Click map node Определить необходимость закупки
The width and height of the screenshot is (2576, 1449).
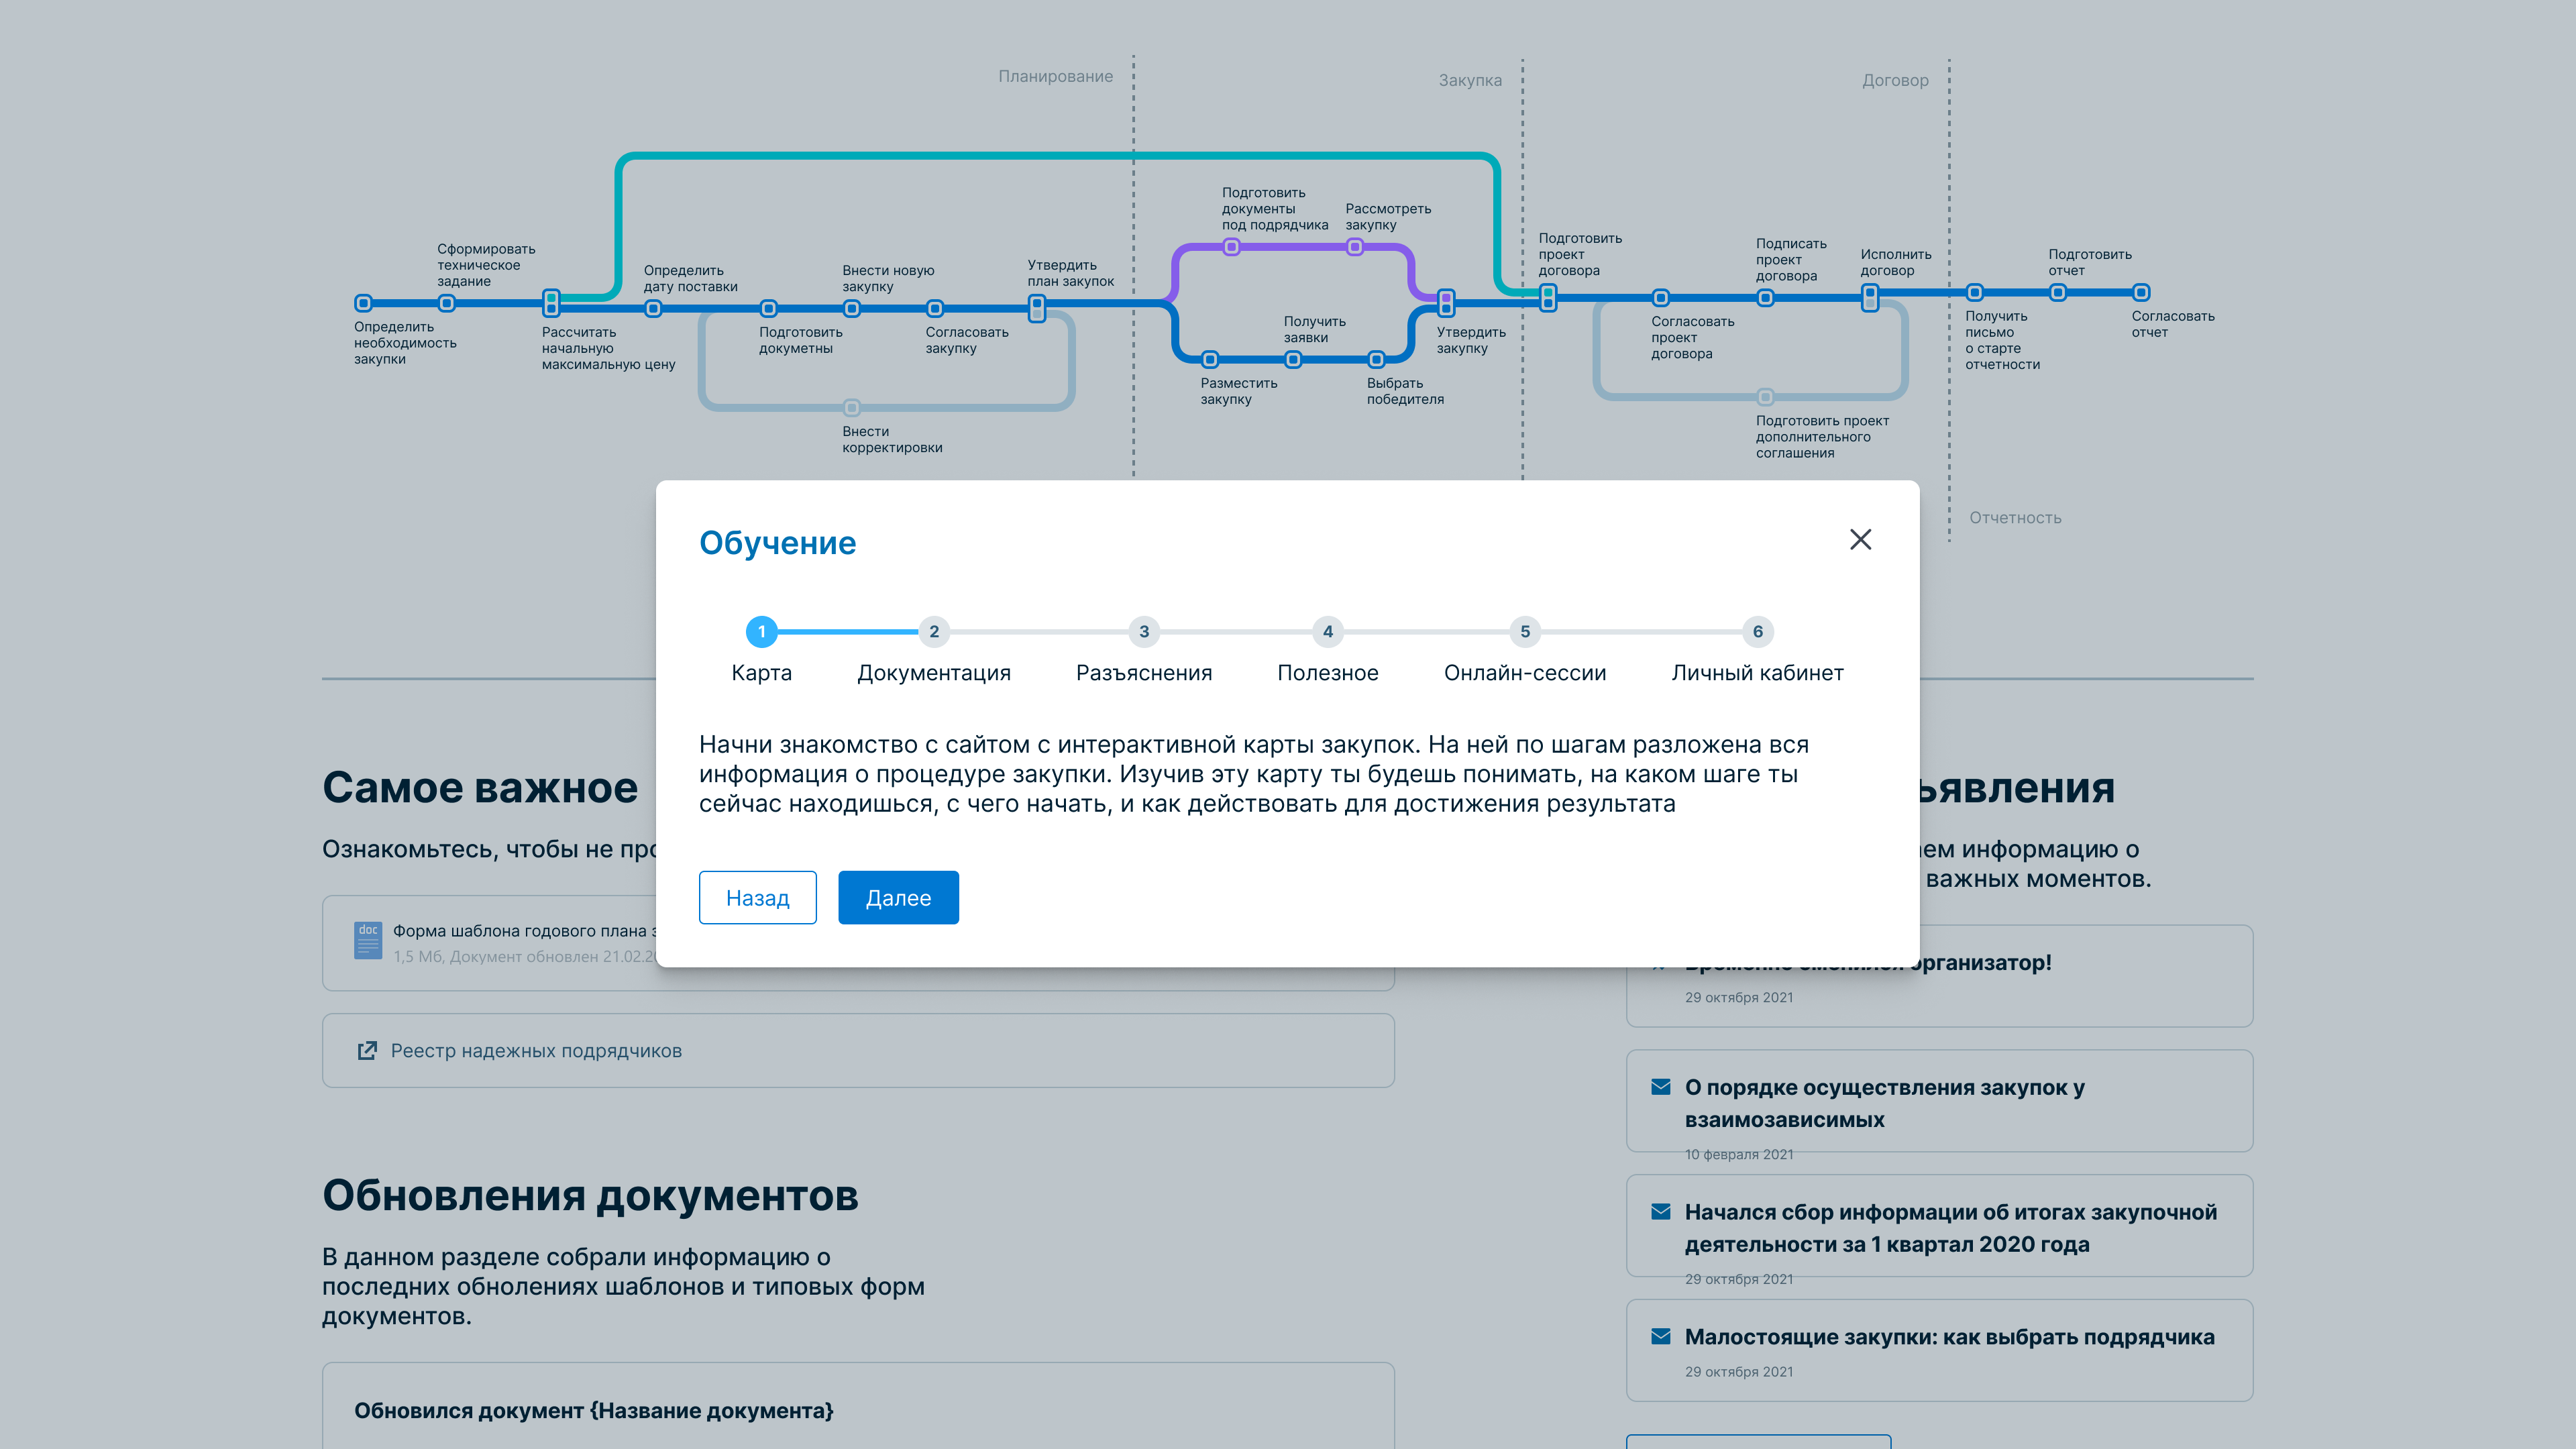pyautogui.click(x=364, y=303)
